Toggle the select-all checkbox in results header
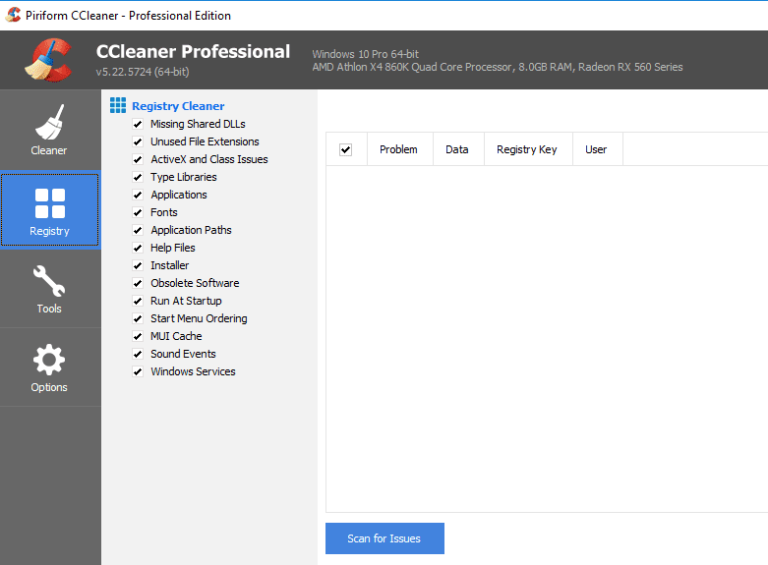The height and width of the screenshot is (565, 768). click(346, 150)
